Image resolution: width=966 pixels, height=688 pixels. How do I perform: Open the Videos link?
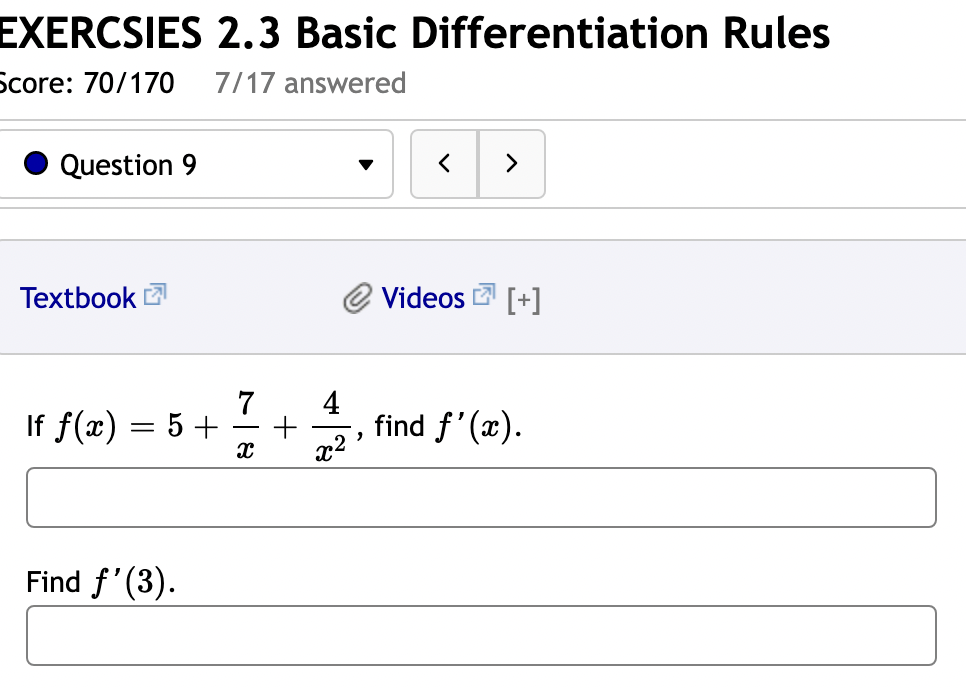coord(423,297)
